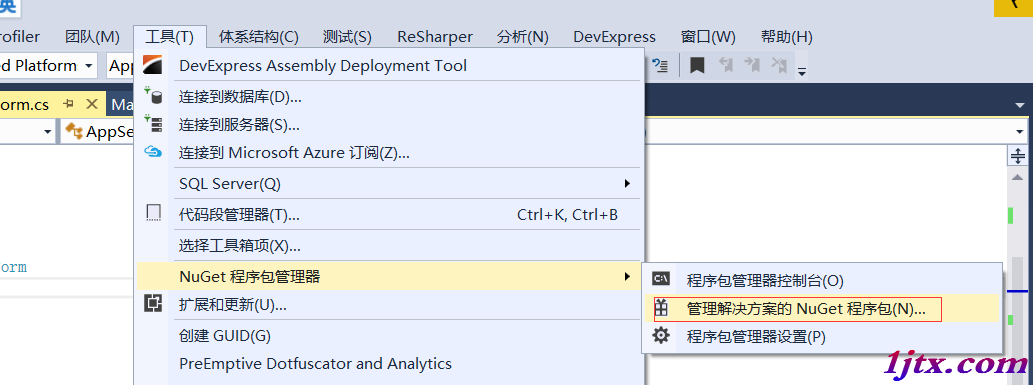The image size is (1033, 385).
Task: Close the 工具(T) menu
Action: click(x=170, y=37)
